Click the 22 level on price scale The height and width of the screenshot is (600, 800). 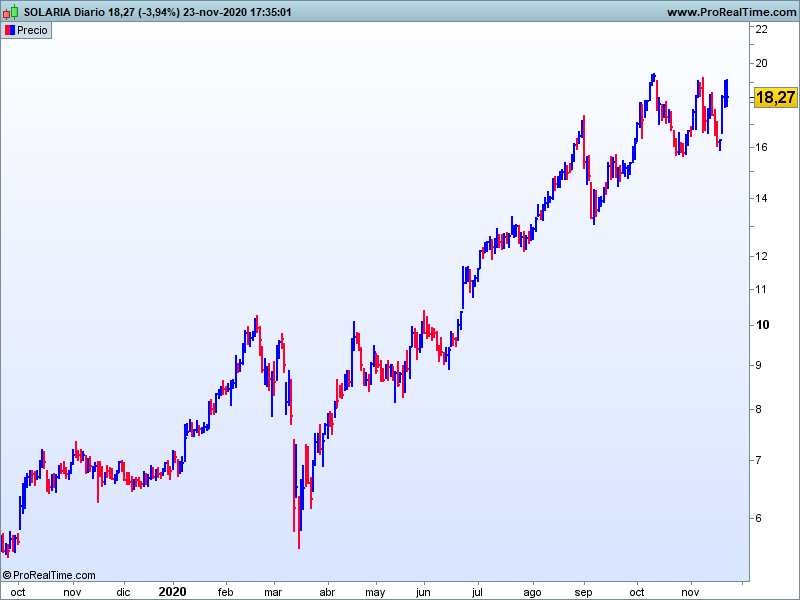click(x=761, y=29)
